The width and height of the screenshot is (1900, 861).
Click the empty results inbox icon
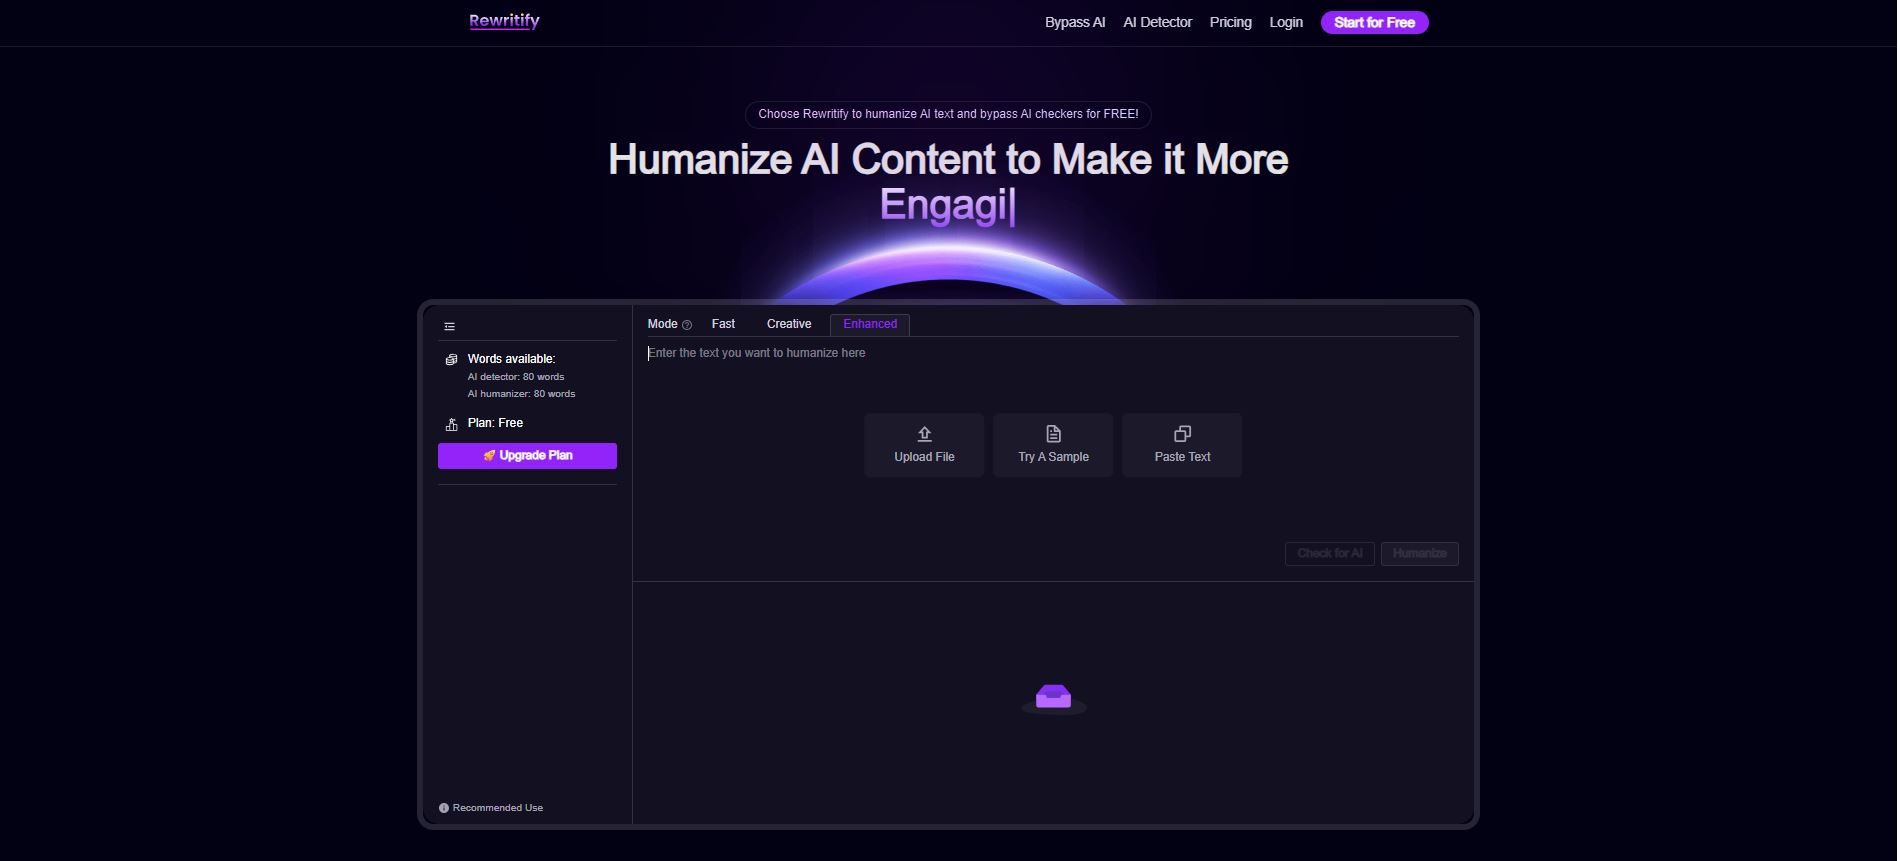pyautogui.click(x=1053, y=697)
